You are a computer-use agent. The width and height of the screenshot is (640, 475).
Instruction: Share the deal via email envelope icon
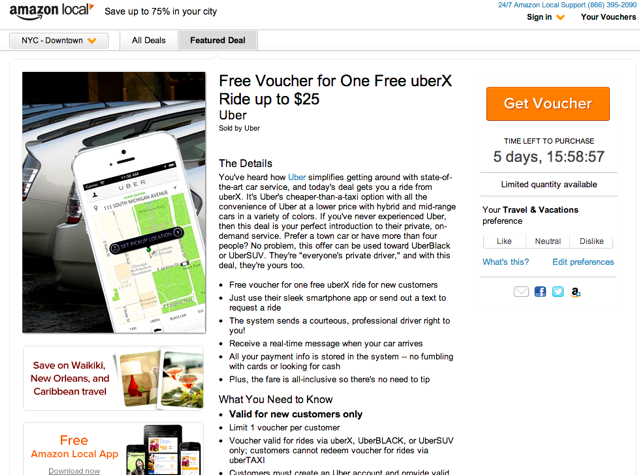[x=521, y=291]
